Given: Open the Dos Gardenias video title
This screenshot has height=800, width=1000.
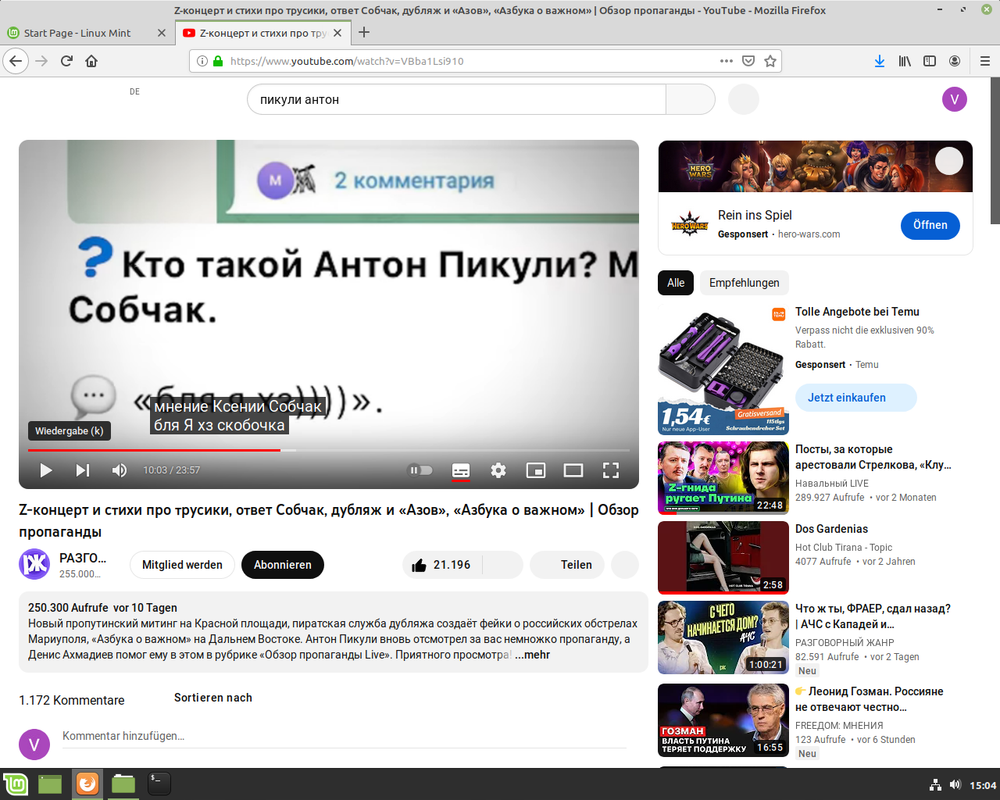Looking at the screenshot, I should (832, 529).
